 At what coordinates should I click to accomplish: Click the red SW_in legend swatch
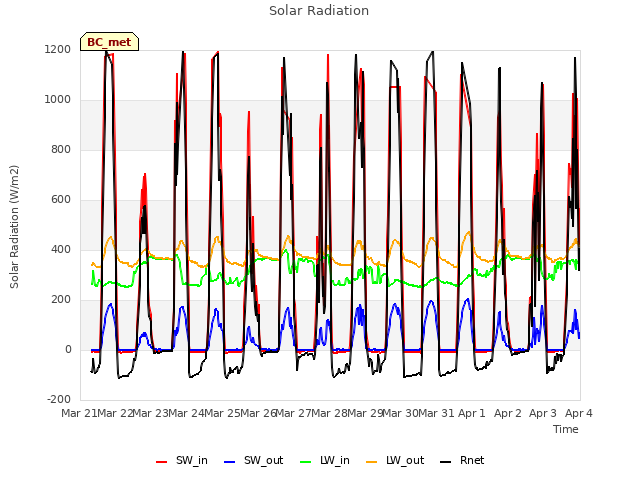tap(162, 462)
